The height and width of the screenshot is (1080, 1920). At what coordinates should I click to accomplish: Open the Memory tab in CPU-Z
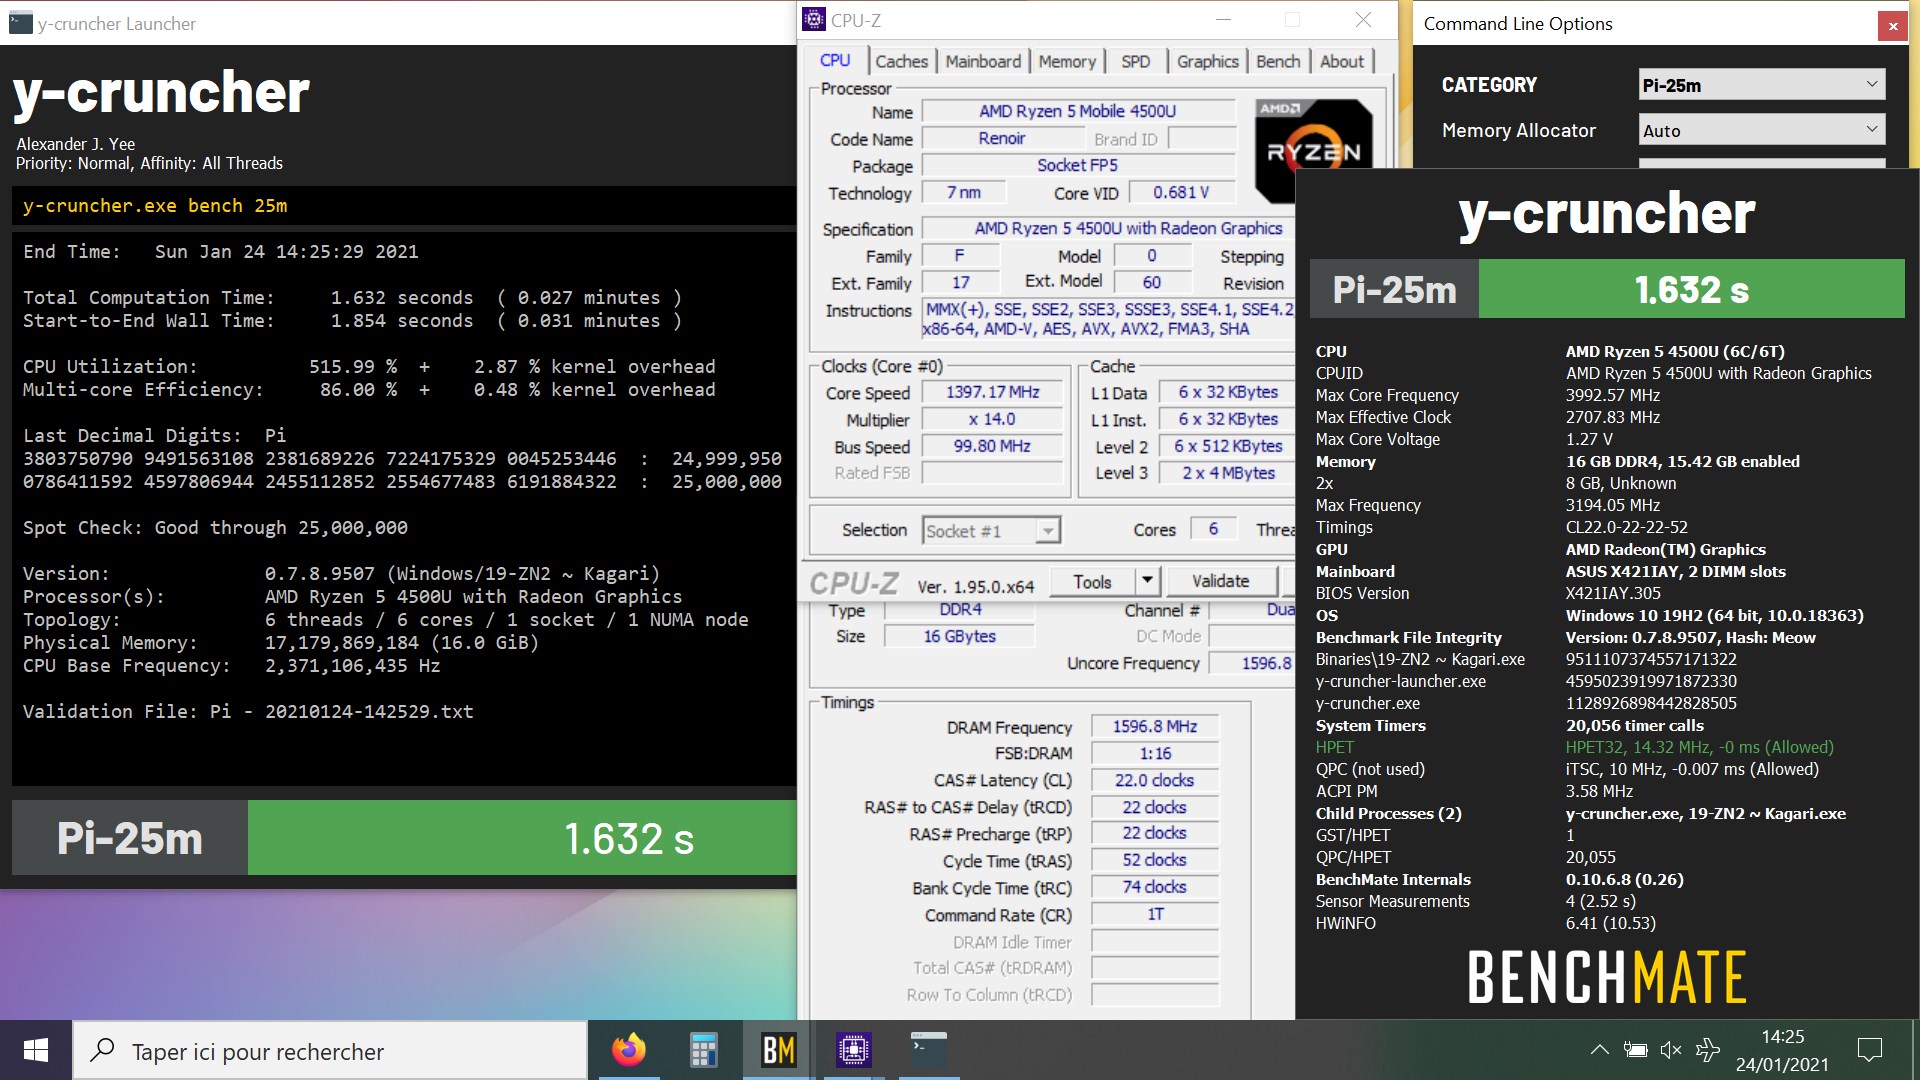(x=1067, y=61)
